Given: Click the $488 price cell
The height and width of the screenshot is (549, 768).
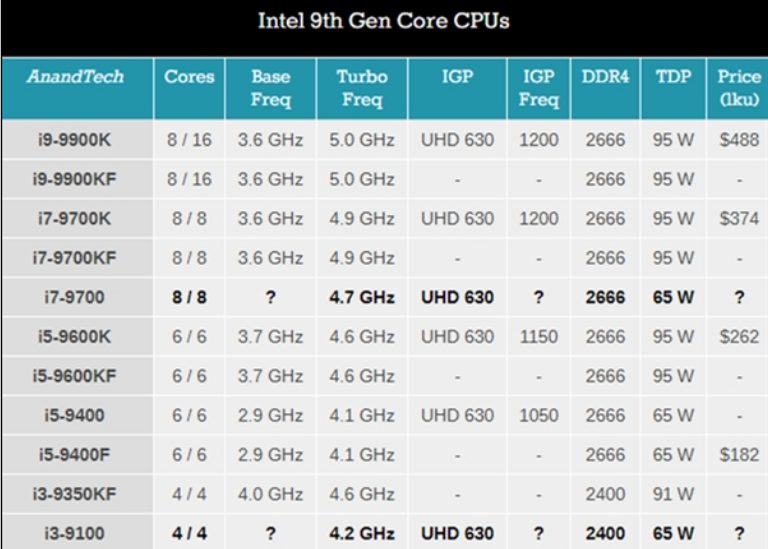Looking at the screenshot, I should pyautogui.click(x=739, y=140).
